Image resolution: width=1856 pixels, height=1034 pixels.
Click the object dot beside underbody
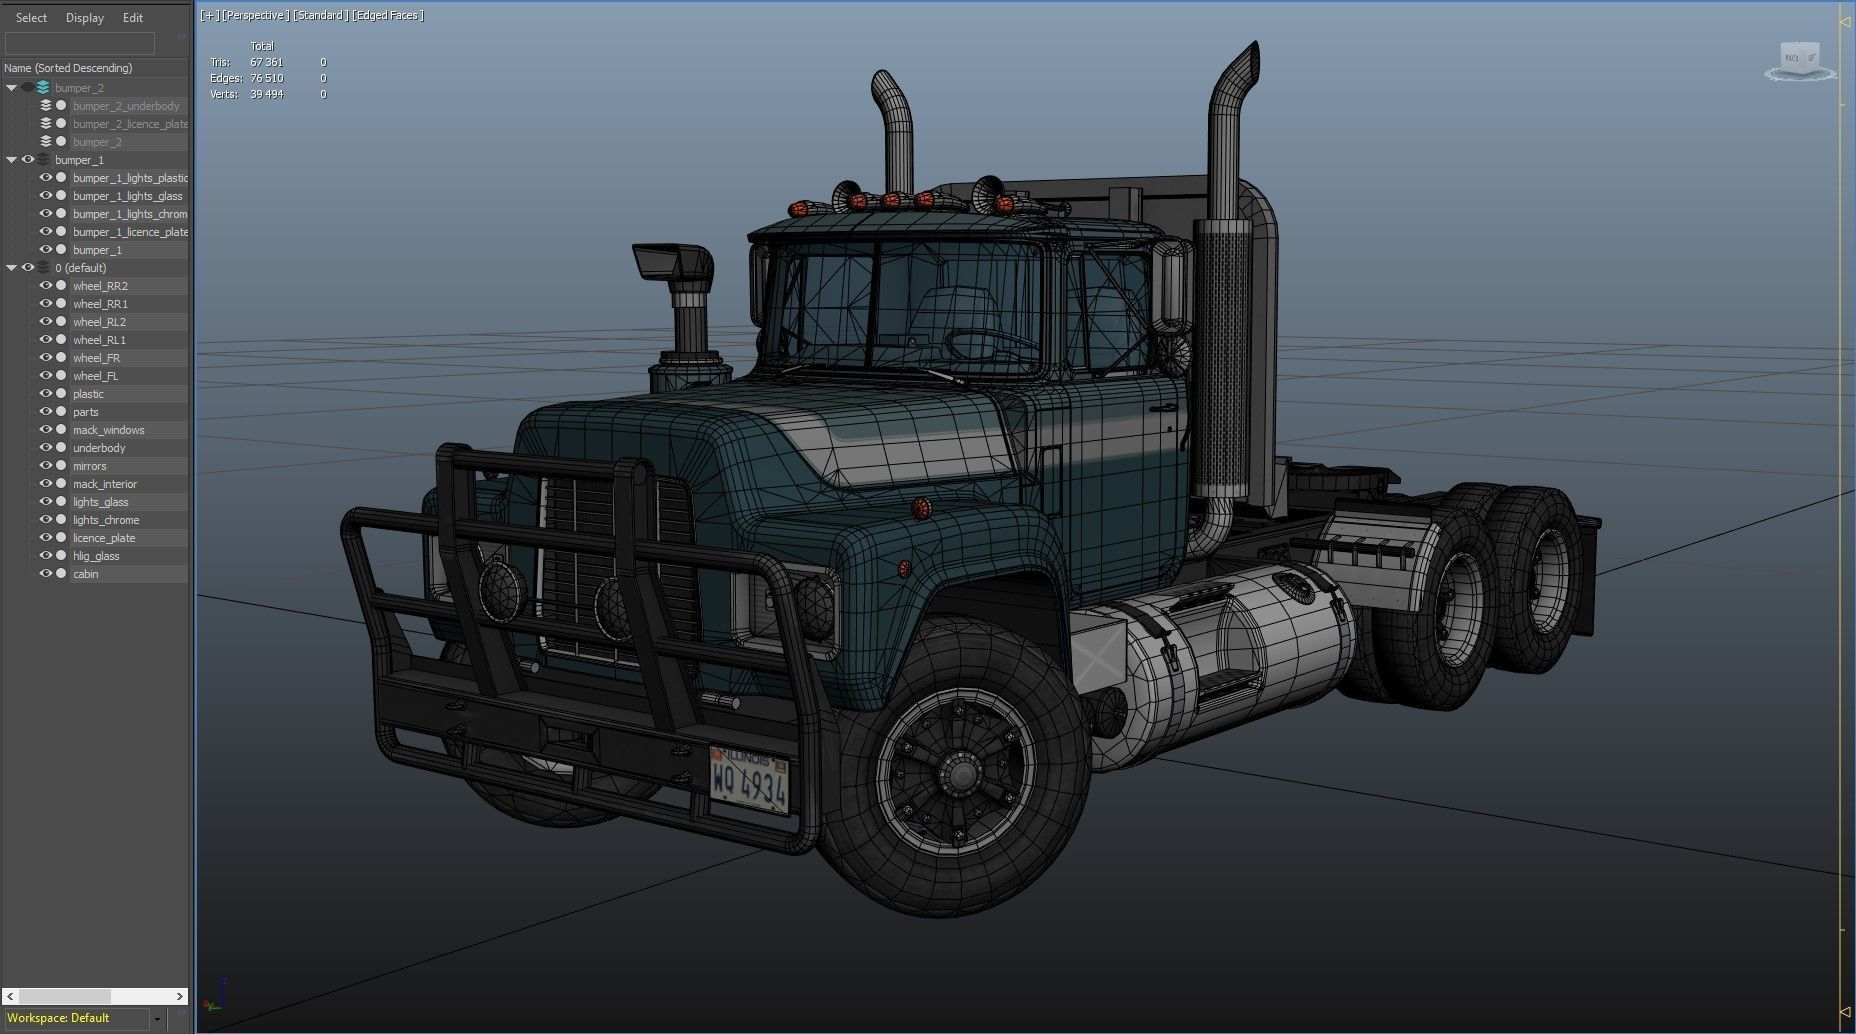click(x=61, y=448)
